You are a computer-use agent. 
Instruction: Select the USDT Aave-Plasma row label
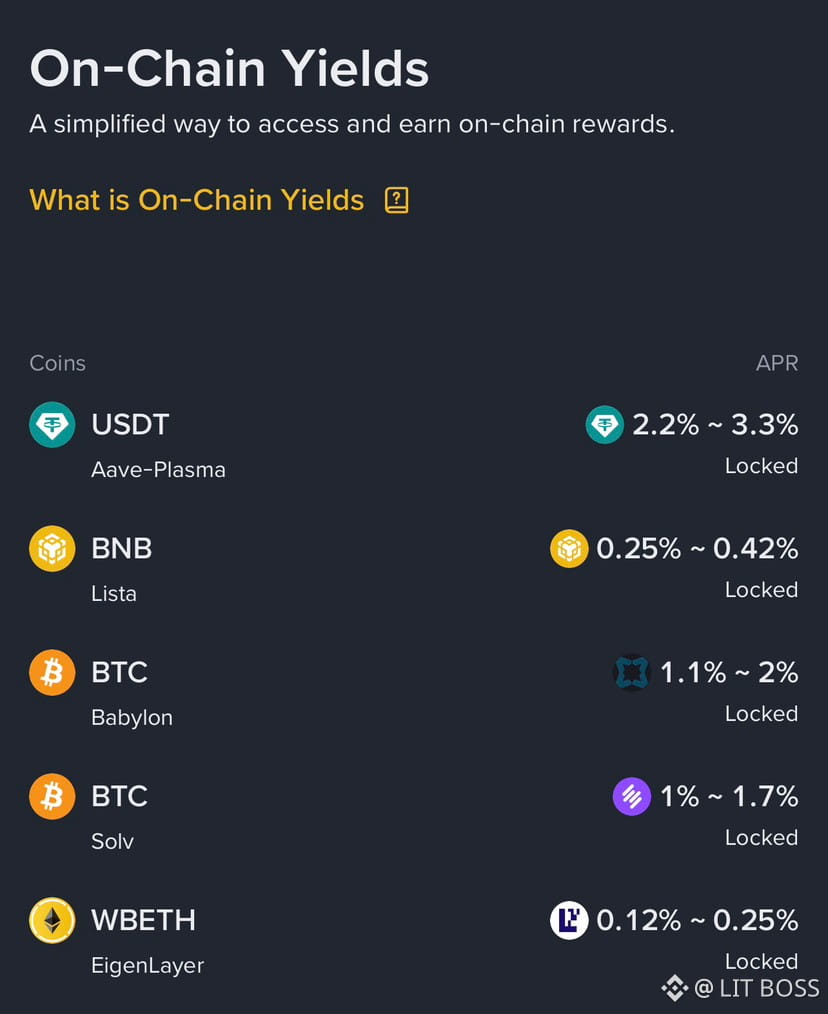point(158,469)
